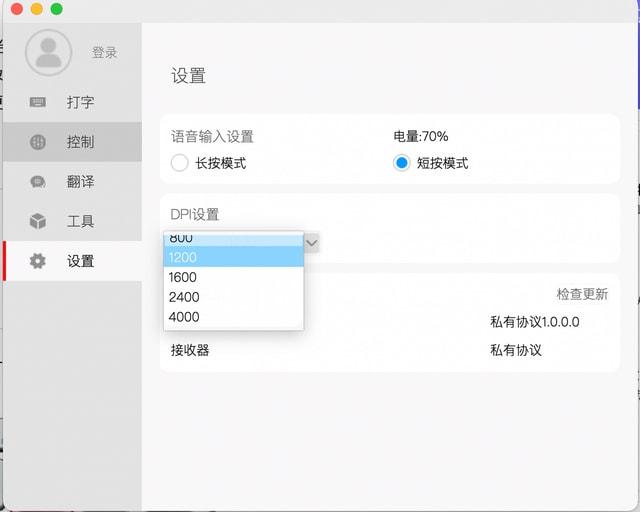This screenshot has height=512, width=640.
Task: Choose 1200 in the DPI list
Action: 233,257
